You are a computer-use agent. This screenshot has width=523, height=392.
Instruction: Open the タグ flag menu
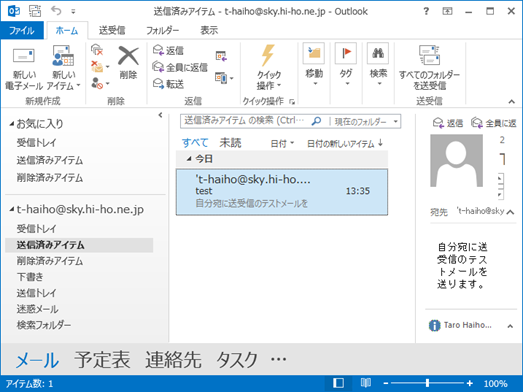(x=346, y=64)
